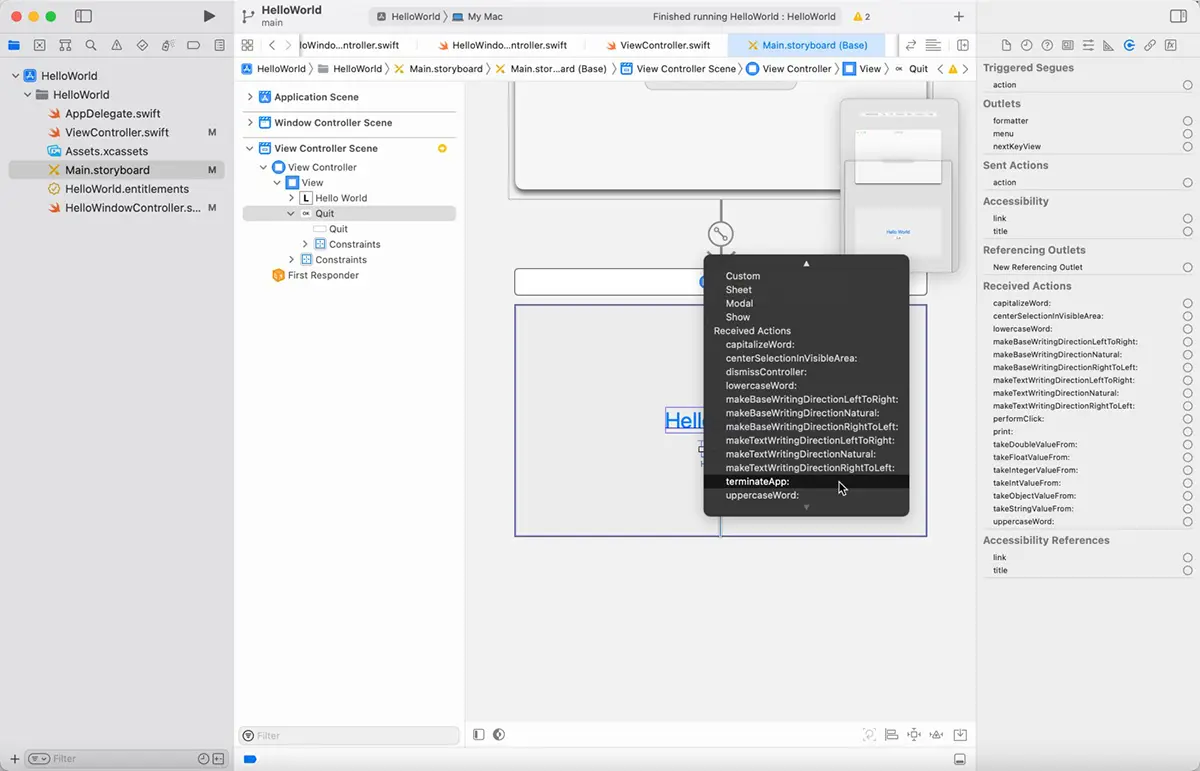
Task: Expand the Hello World label in outline
Action: click(291, 198)
